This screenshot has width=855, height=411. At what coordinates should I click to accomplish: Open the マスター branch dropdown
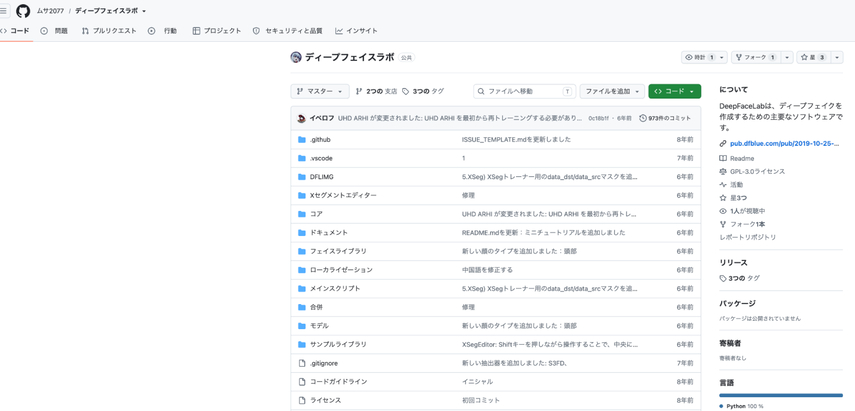pos(320,92)
